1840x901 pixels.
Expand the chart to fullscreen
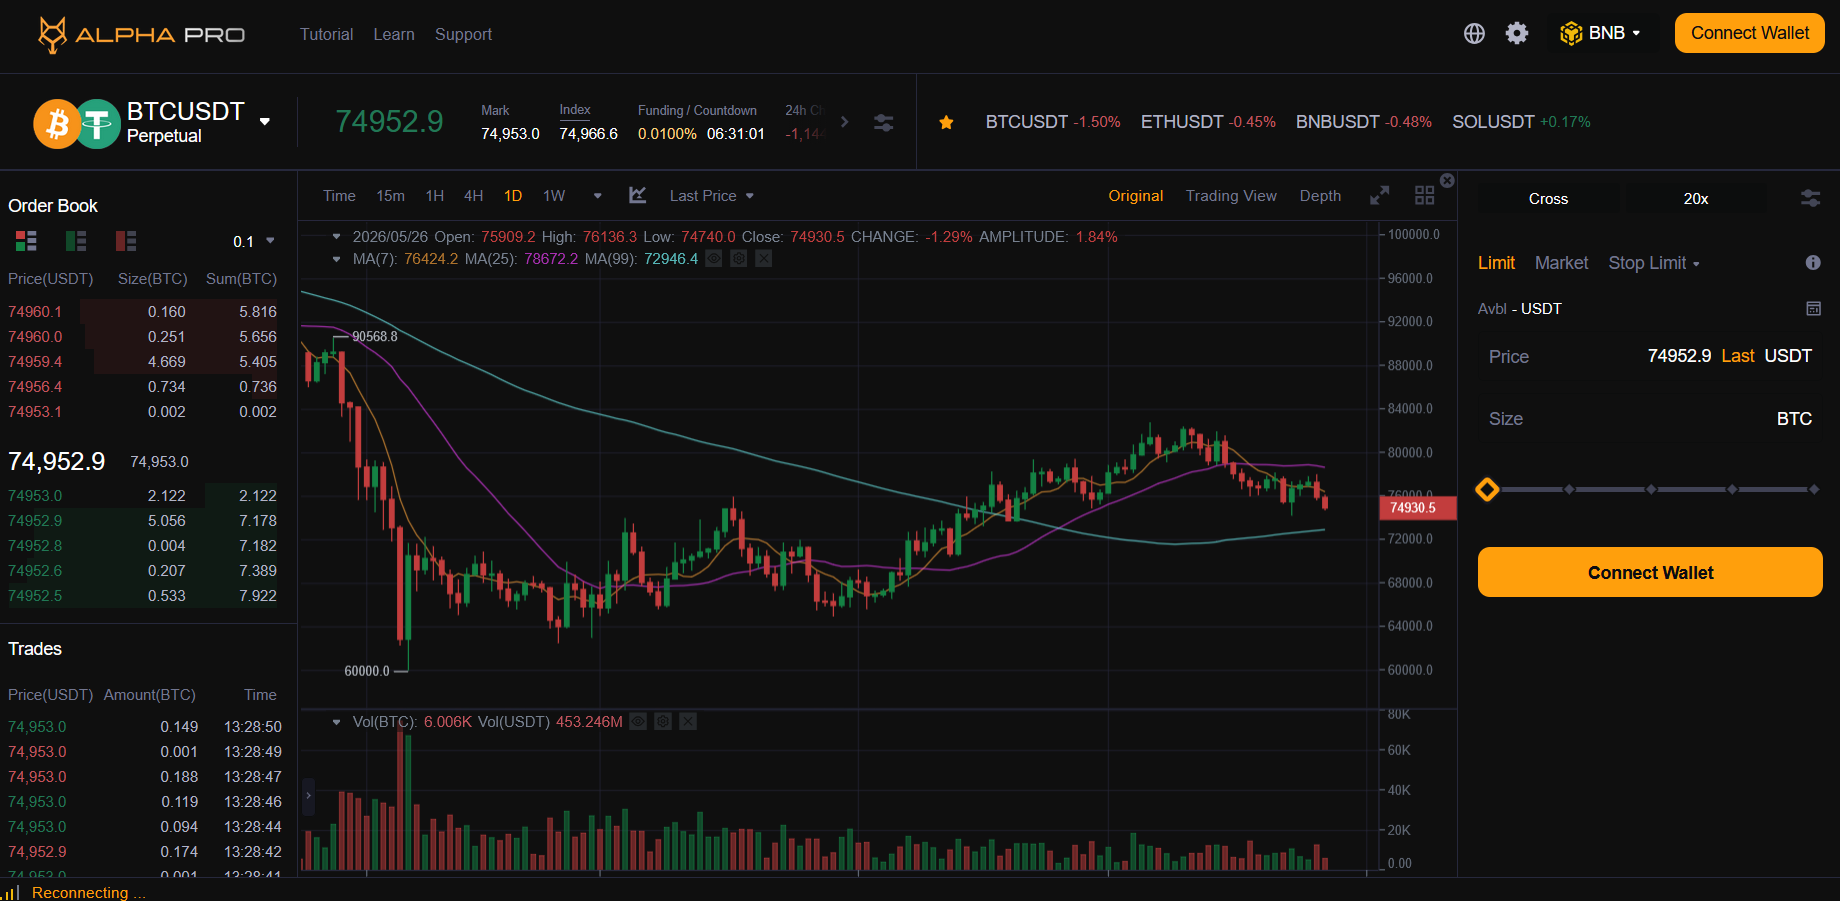(x=1380, y=196)
